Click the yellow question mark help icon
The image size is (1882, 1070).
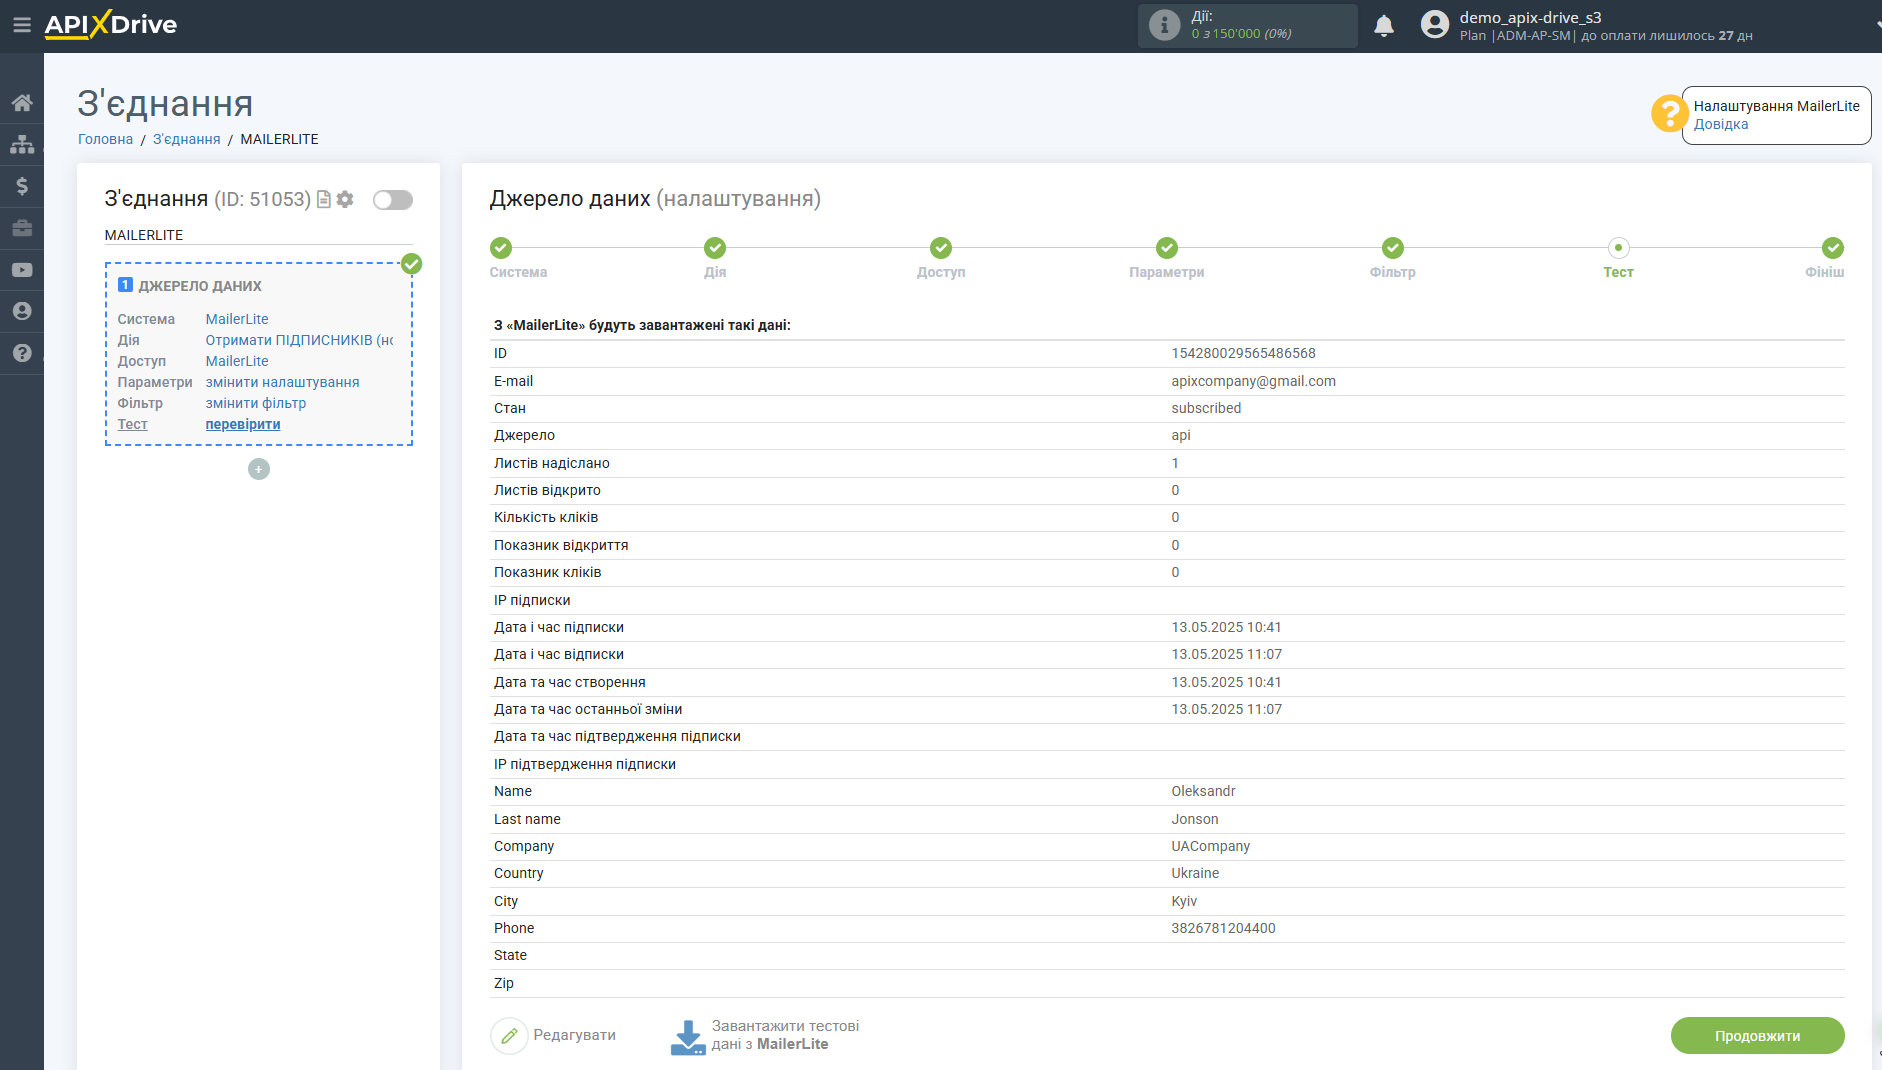pyautogui.click(x=1668, y=114)
